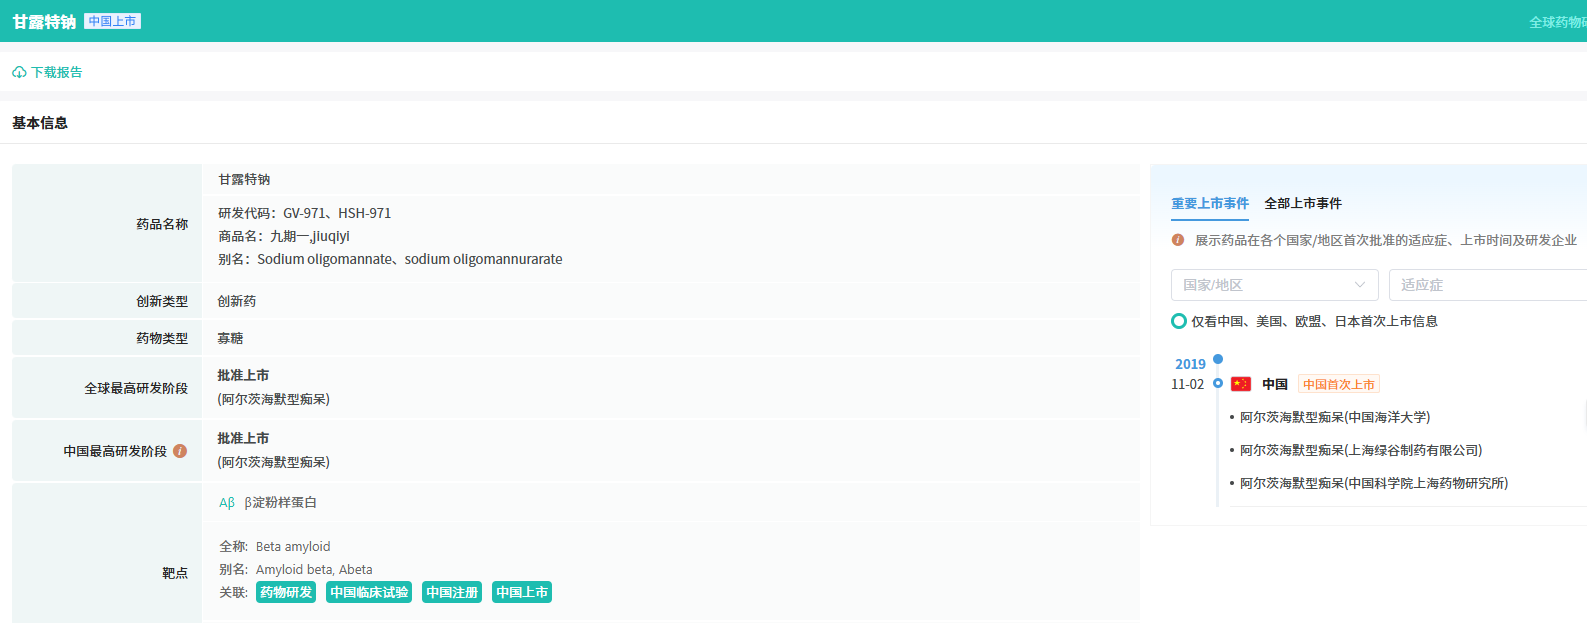1587x623 pixels.
Task: Click 阿尔茨海默型痴呆(中国海洋大学) entry
Action: pos(1335,417)
